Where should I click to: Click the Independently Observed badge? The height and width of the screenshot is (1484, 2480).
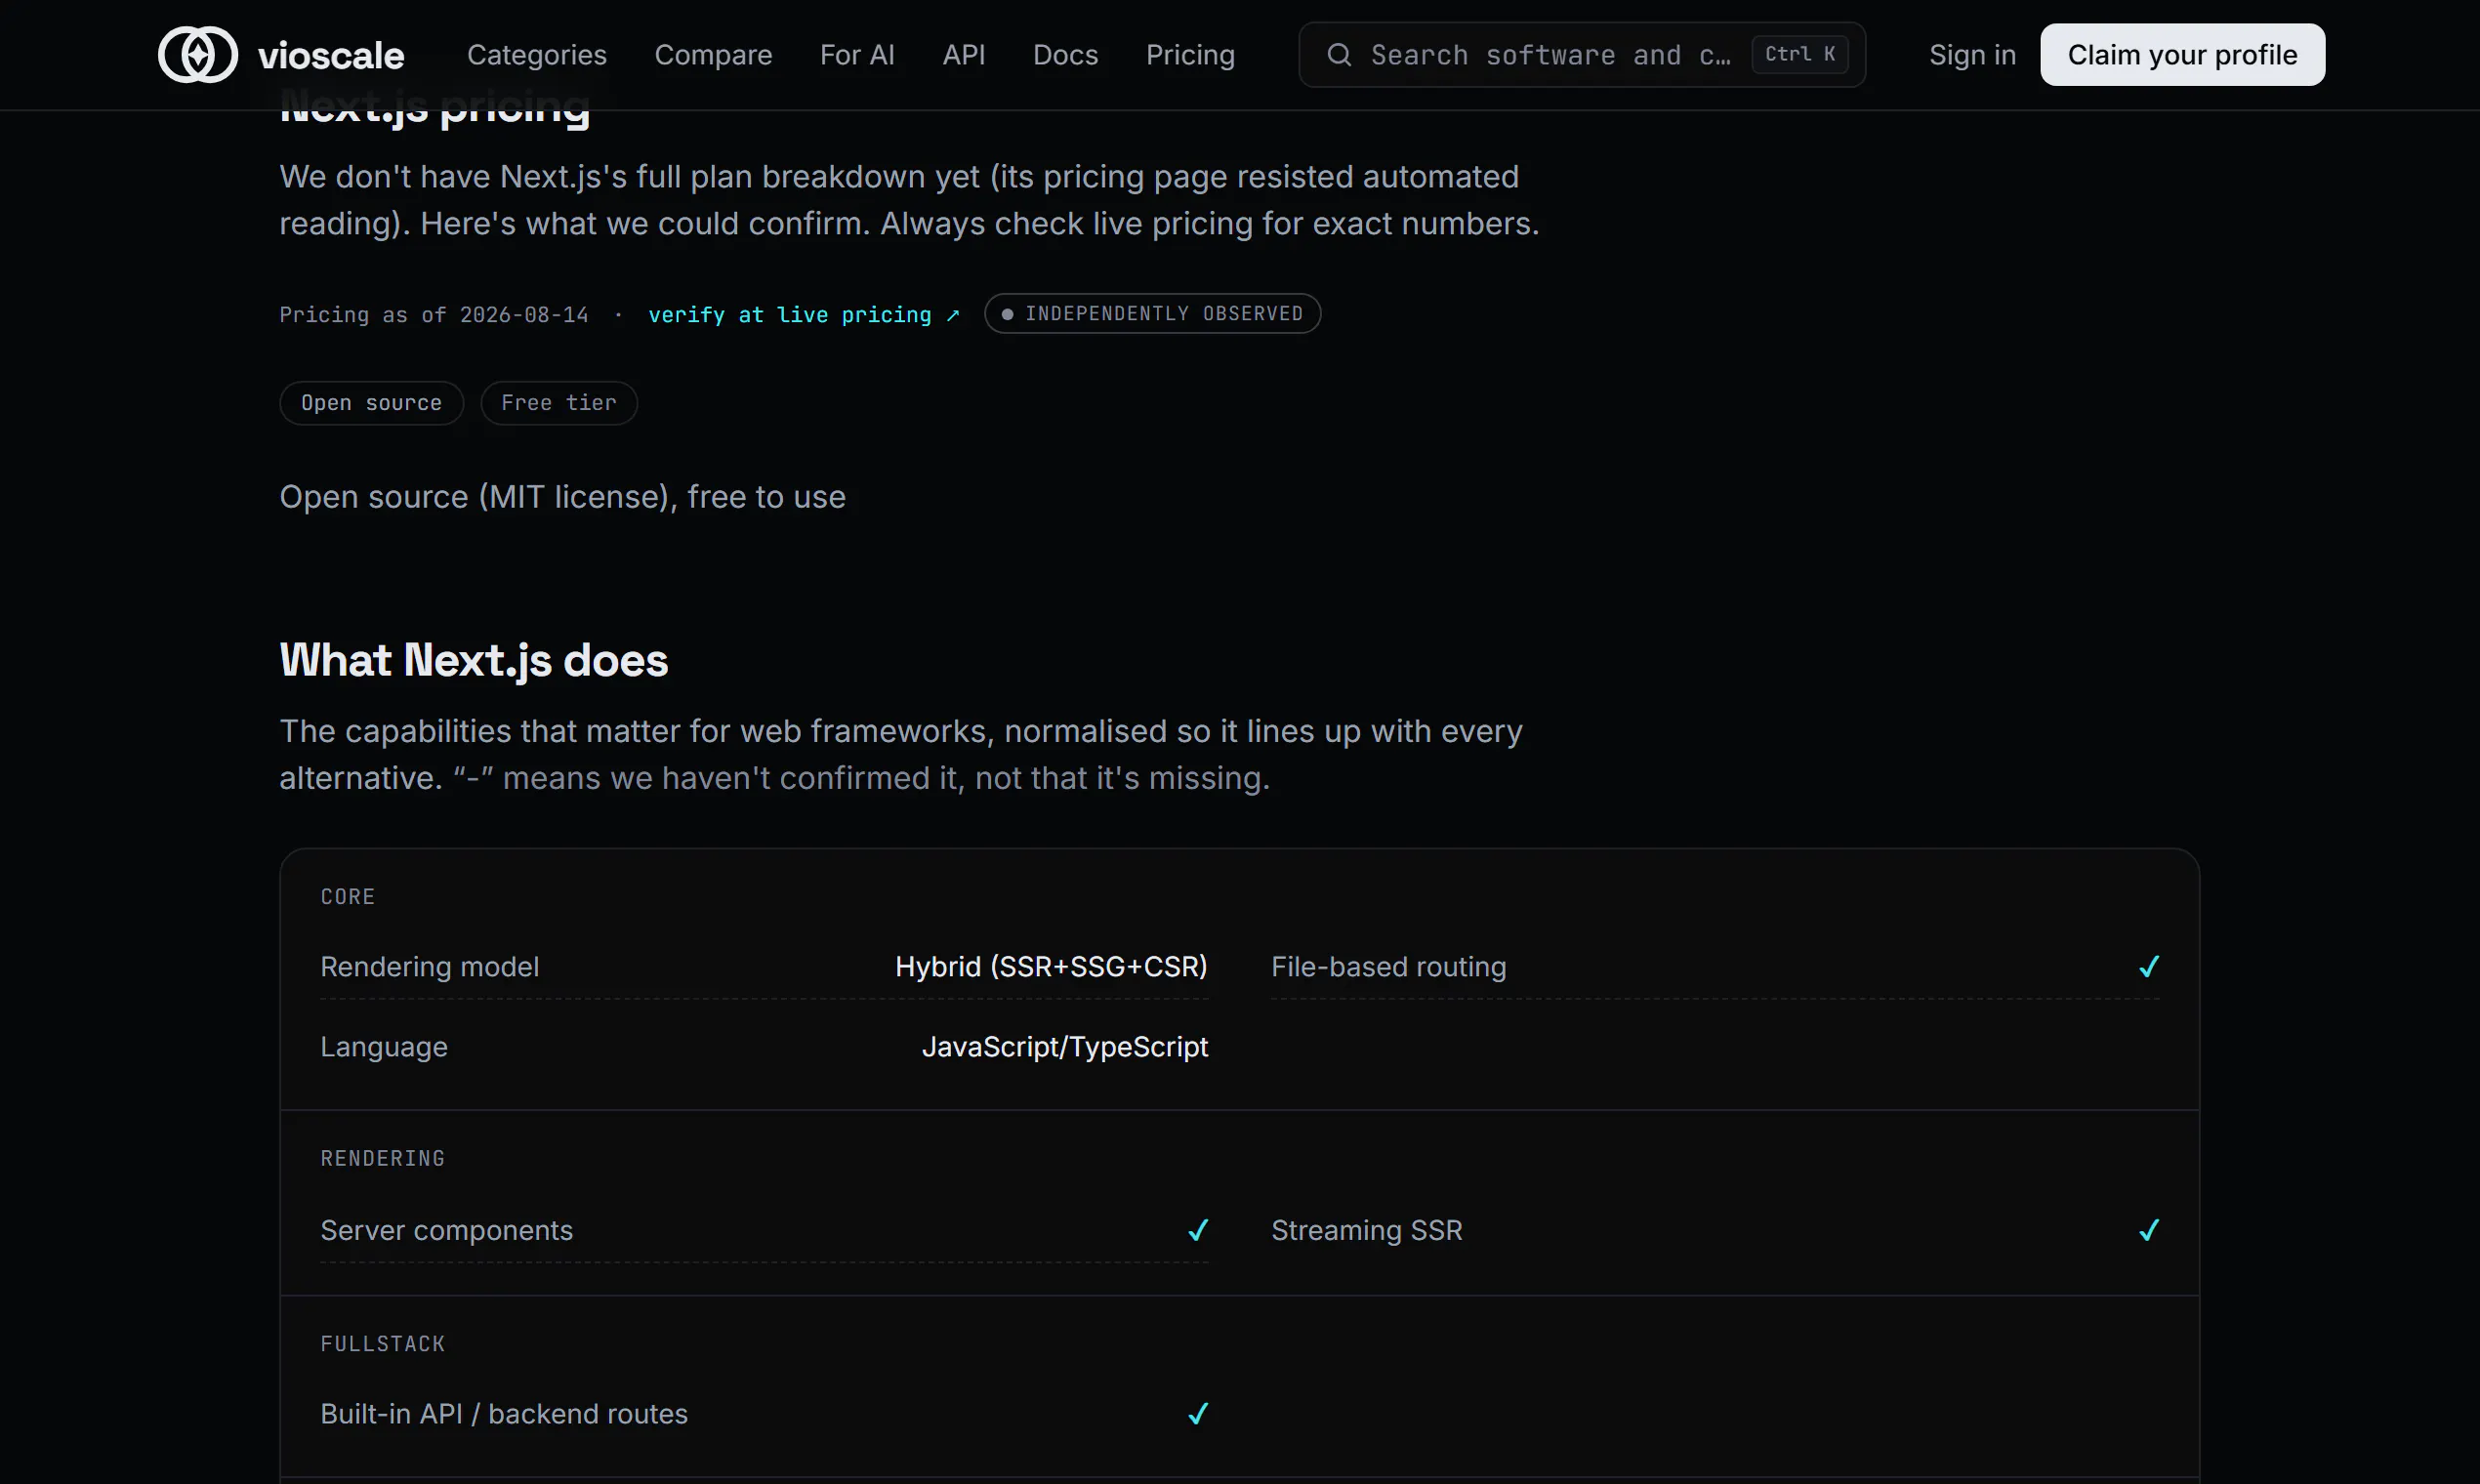[x=1152, y=314]
